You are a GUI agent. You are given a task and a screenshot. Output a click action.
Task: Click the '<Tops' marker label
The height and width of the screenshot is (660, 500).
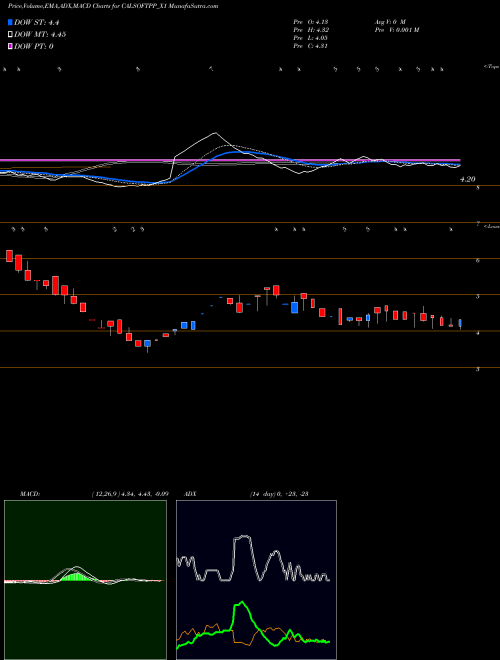pos(492,67)
